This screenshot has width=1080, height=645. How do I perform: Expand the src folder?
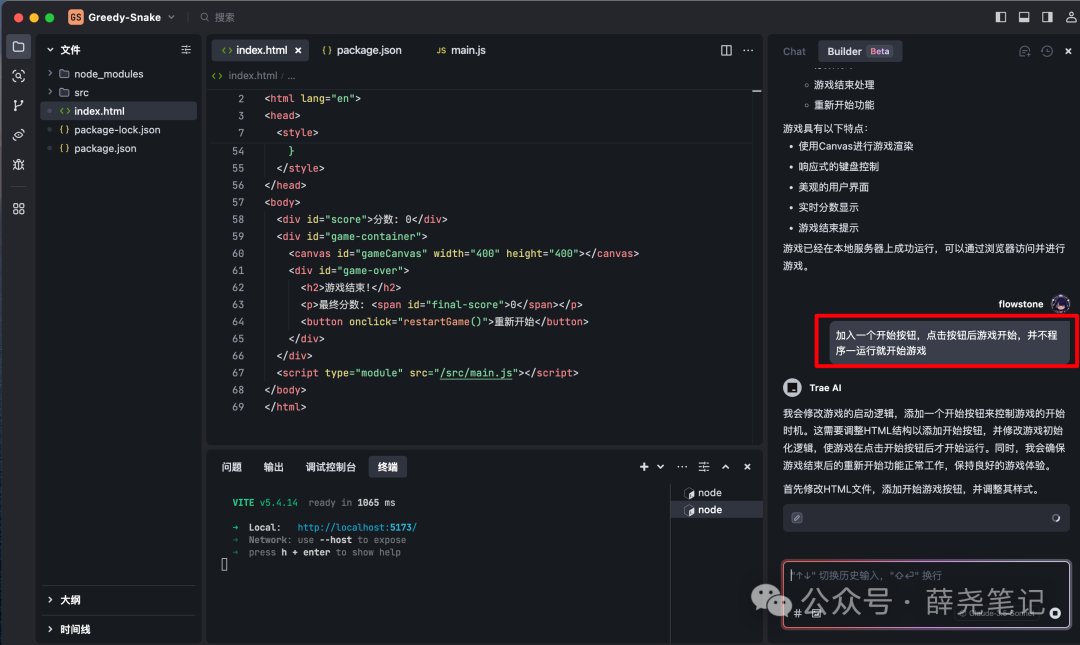(50, 92)
